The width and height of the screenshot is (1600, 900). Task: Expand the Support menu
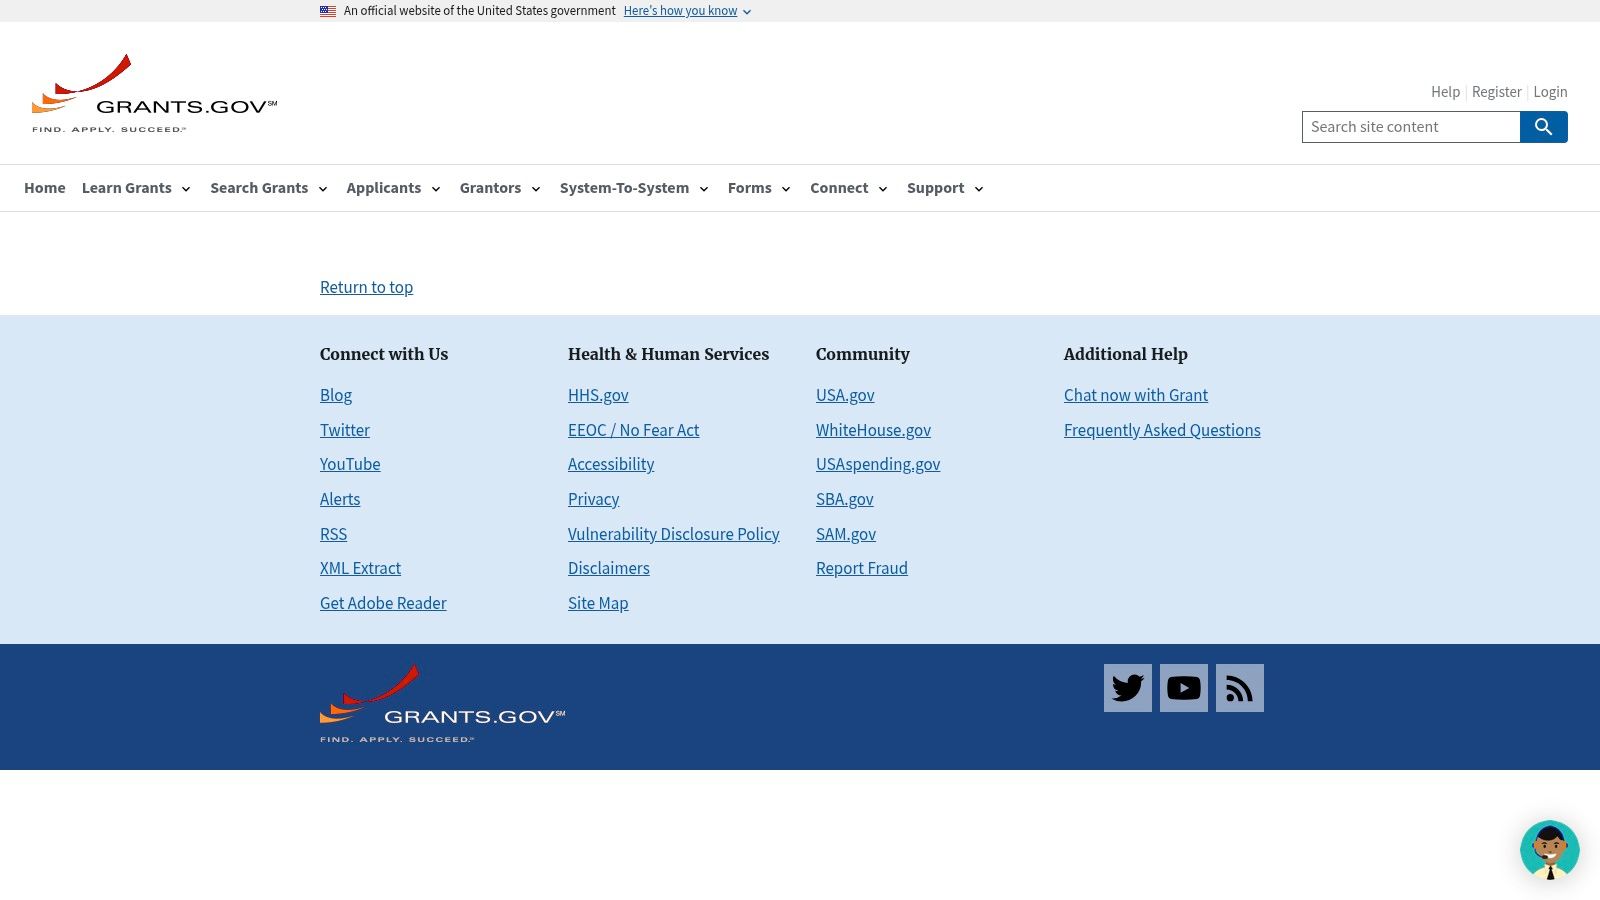[945, 188]
